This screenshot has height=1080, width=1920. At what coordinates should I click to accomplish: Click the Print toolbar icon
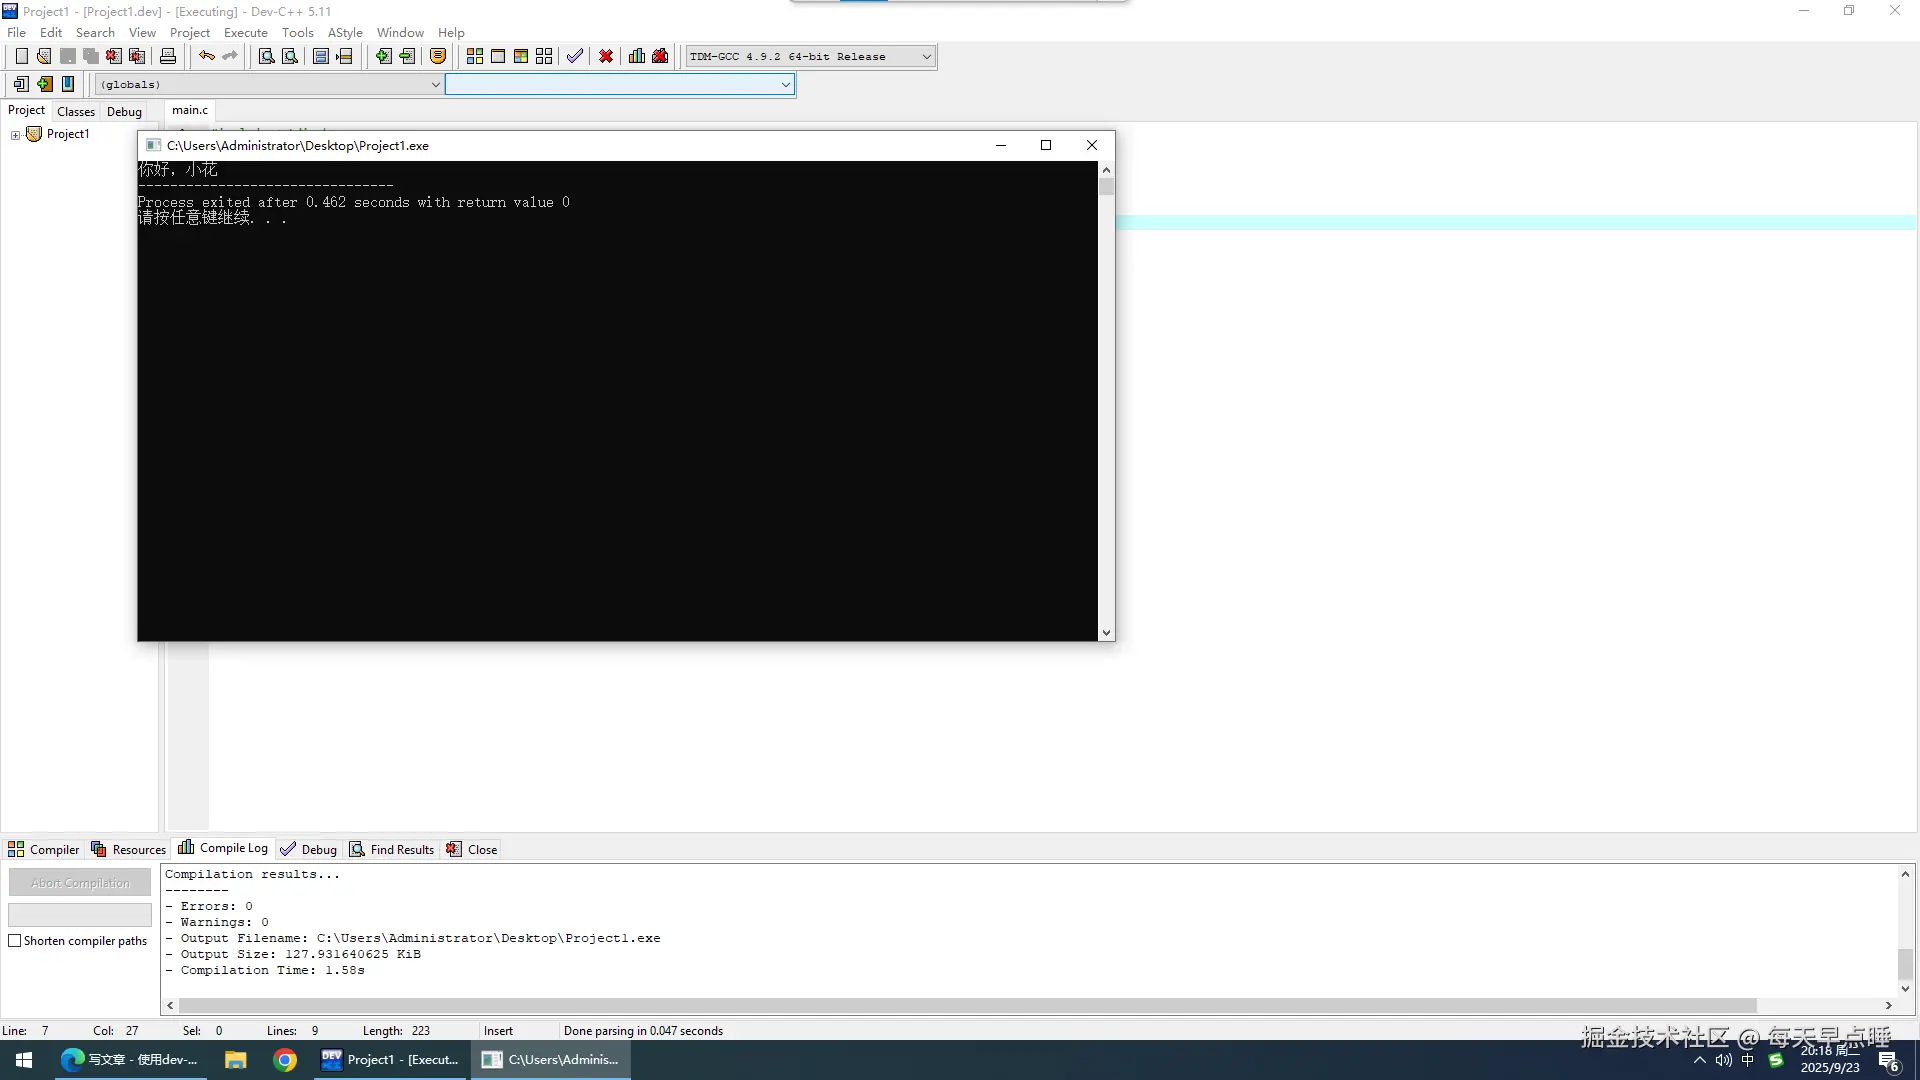tap(168, 56)
